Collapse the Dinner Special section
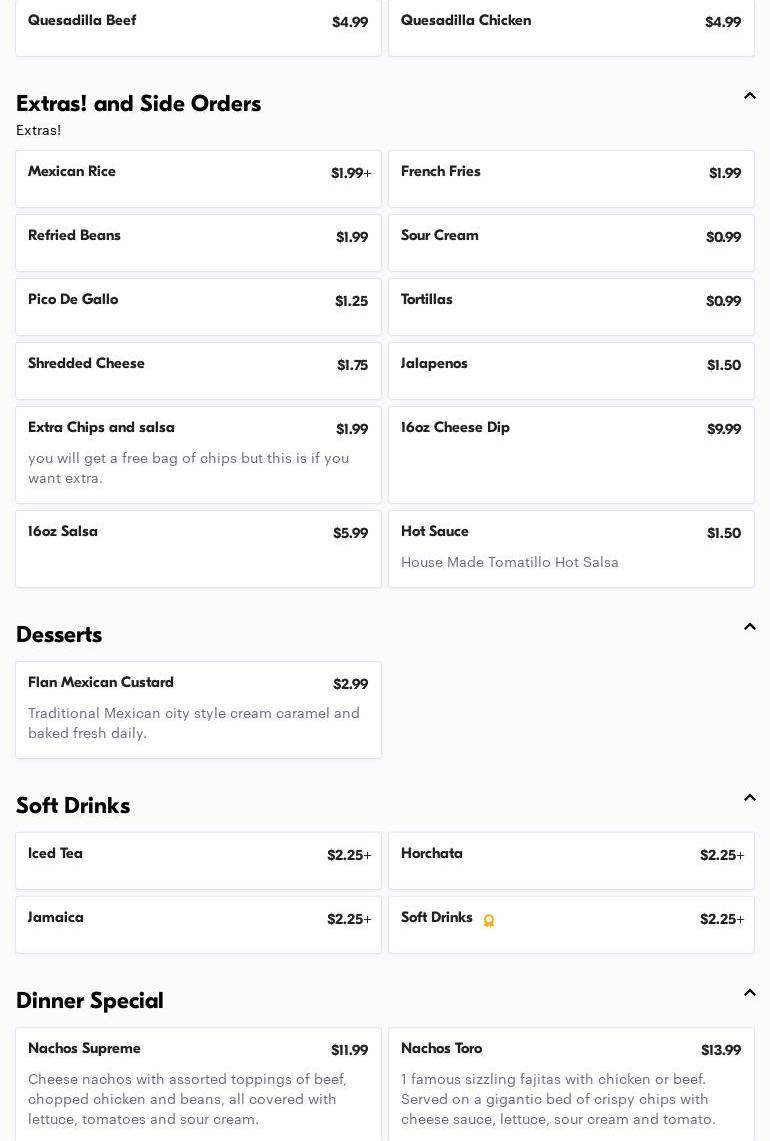This screenshot has height=1141, width=770. coord(750,994)
